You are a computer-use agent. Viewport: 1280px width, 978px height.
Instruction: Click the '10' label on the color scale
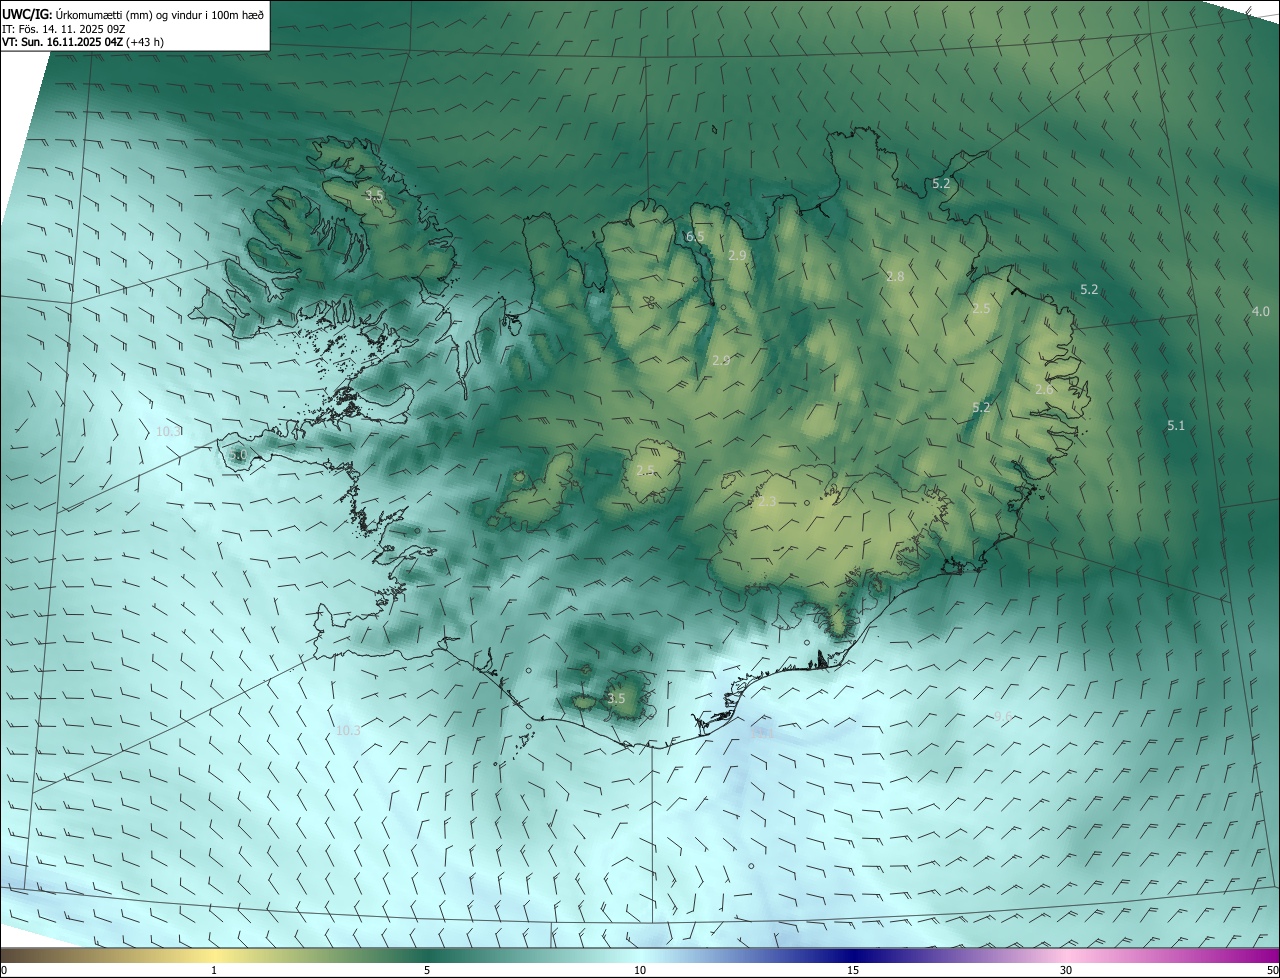(x=640, y=970)
